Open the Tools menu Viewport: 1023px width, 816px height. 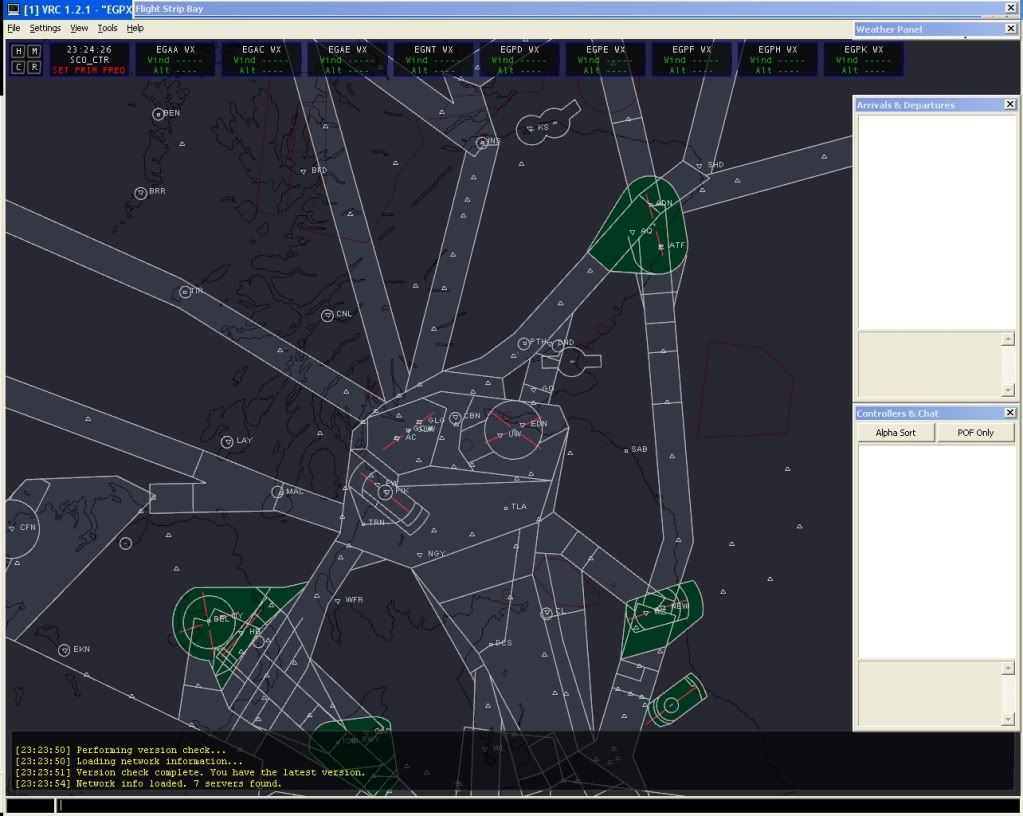(107, 28)
